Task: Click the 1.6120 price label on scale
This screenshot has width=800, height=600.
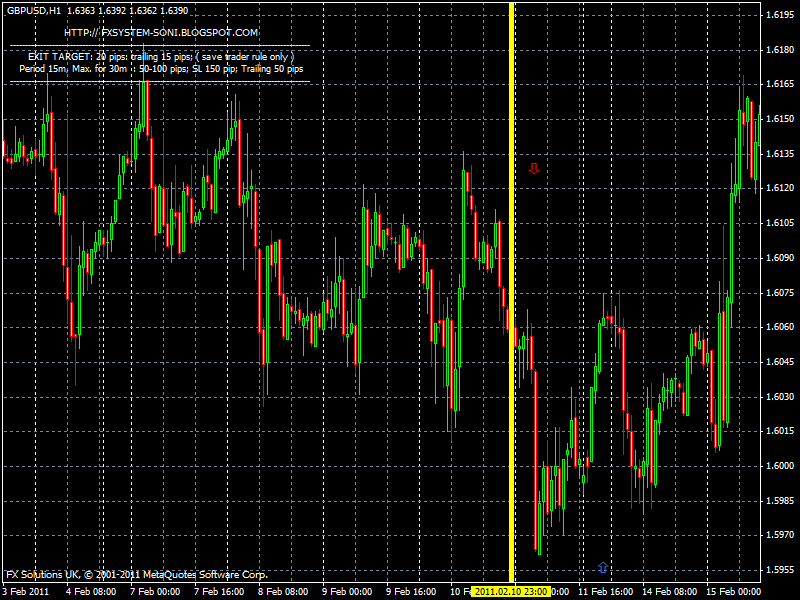Action: (779, 188)
